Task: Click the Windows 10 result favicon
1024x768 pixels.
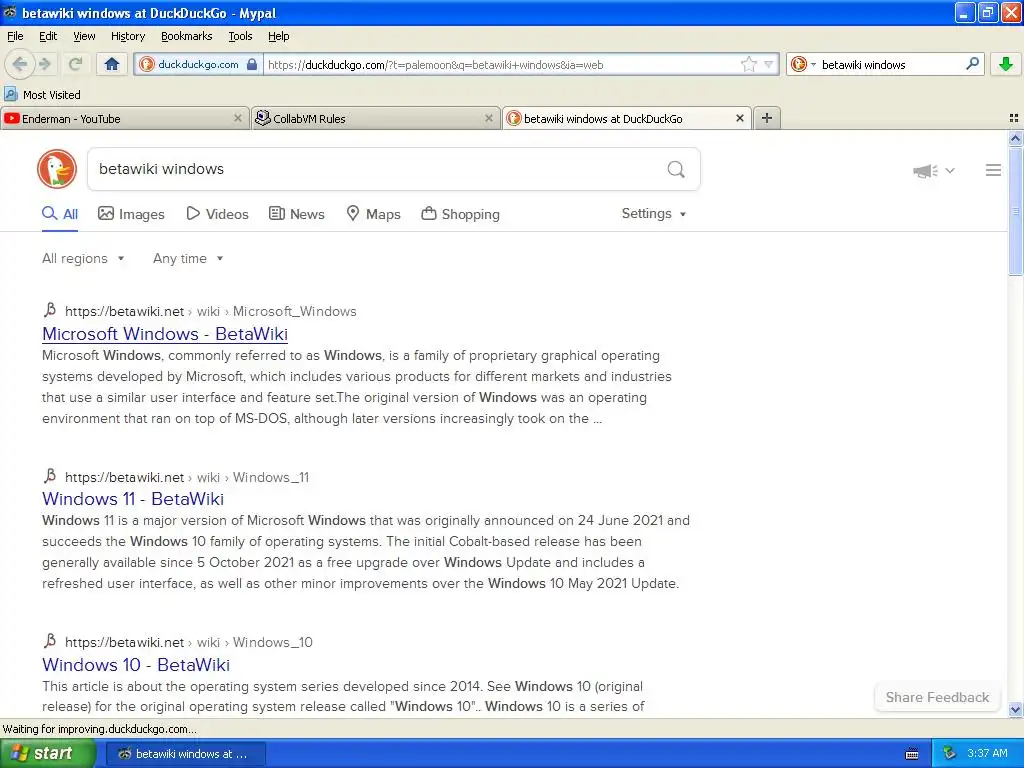Action: (x=50, y=641)
